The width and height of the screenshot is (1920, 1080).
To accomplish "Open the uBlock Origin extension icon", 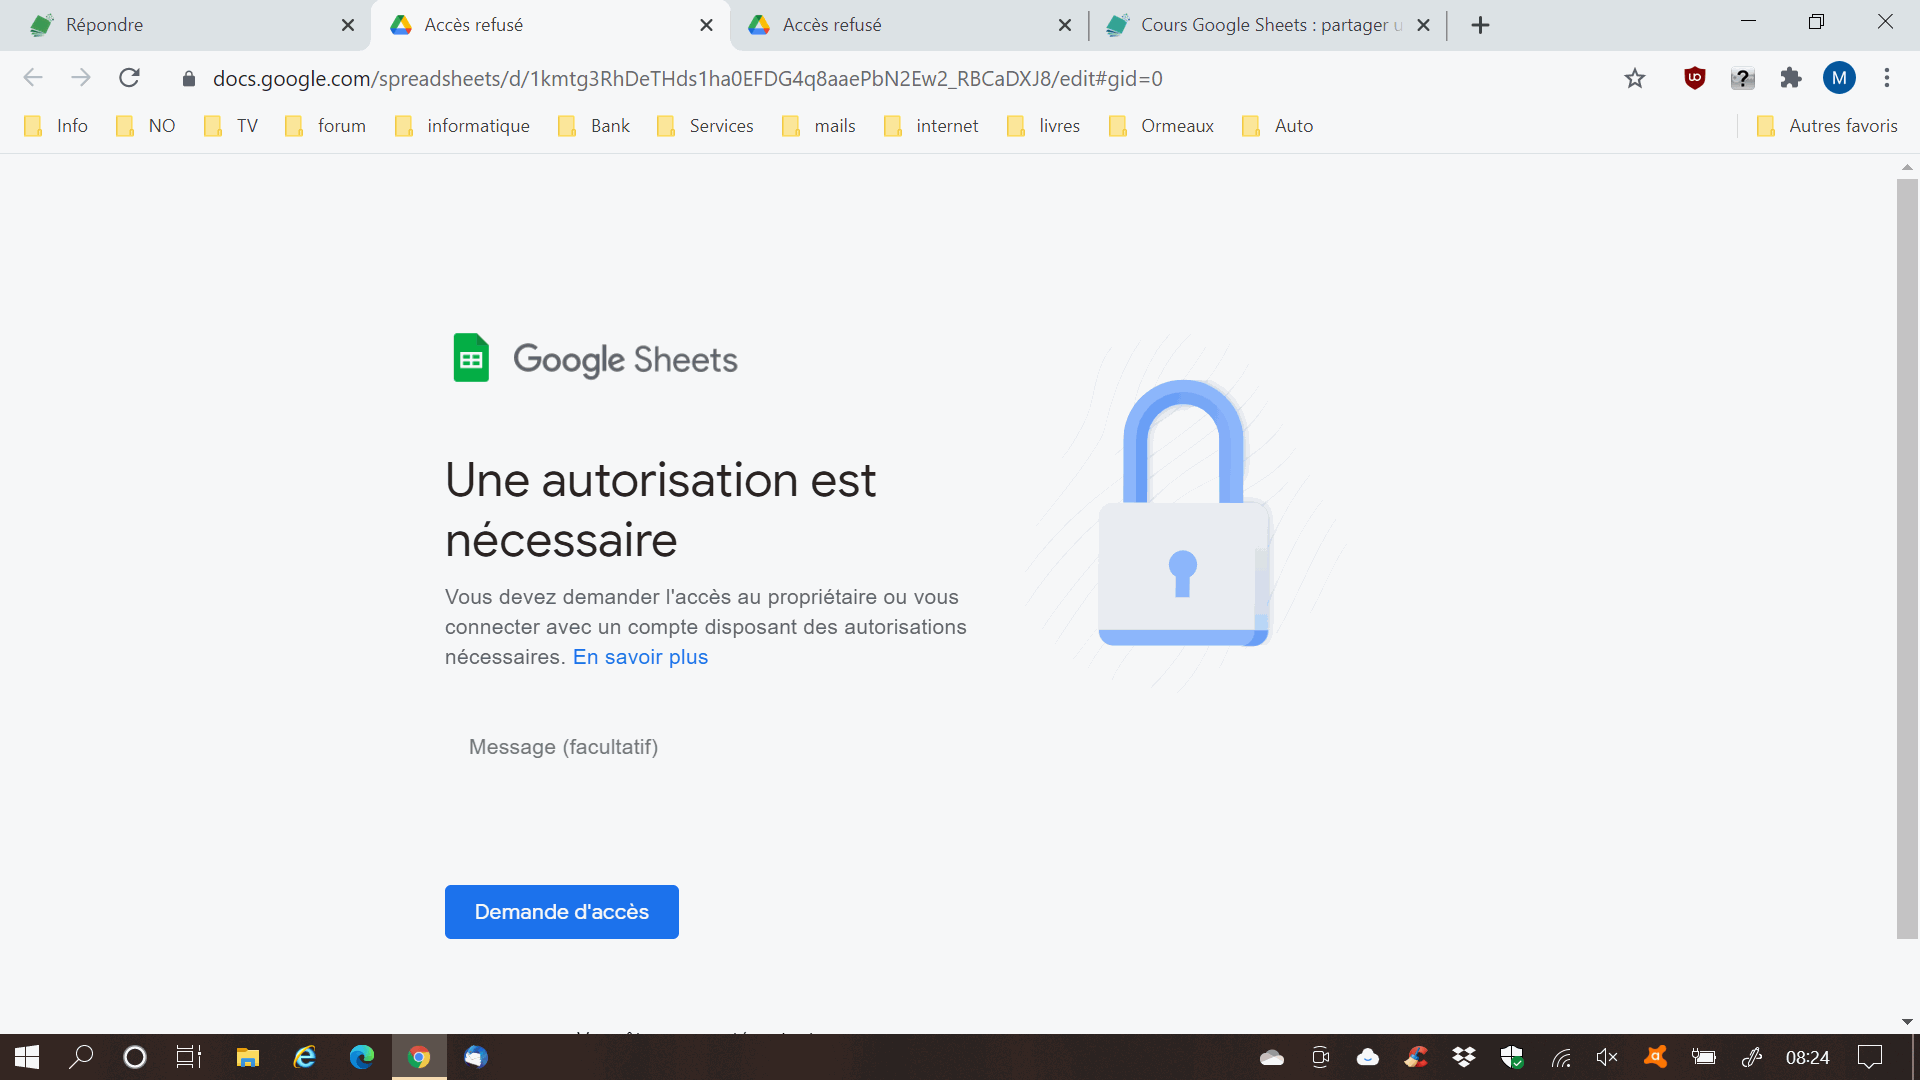I will click(x=1694, y=78).
